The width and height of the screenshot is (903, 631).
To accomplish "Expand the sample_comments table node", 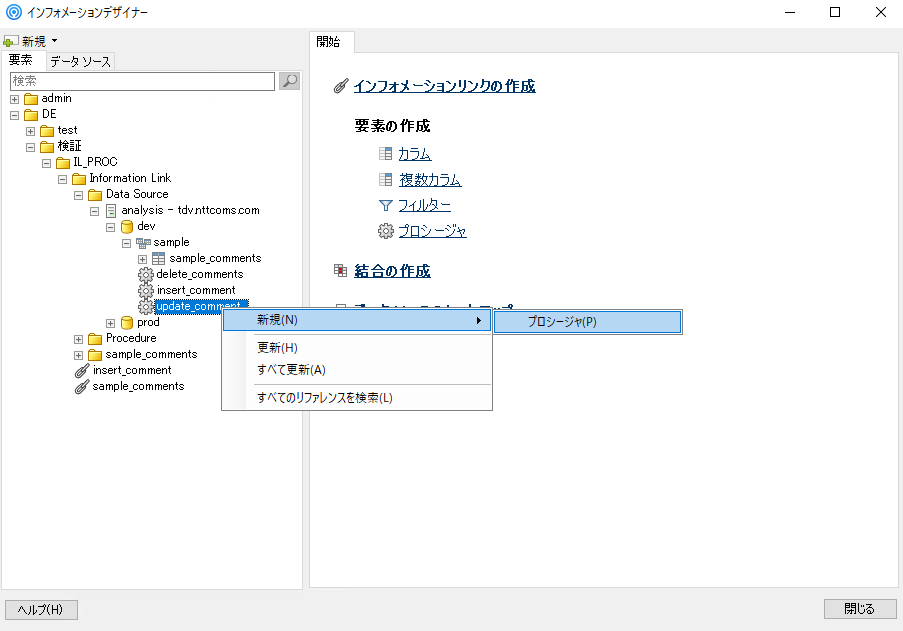I will [x=142, y=260].
